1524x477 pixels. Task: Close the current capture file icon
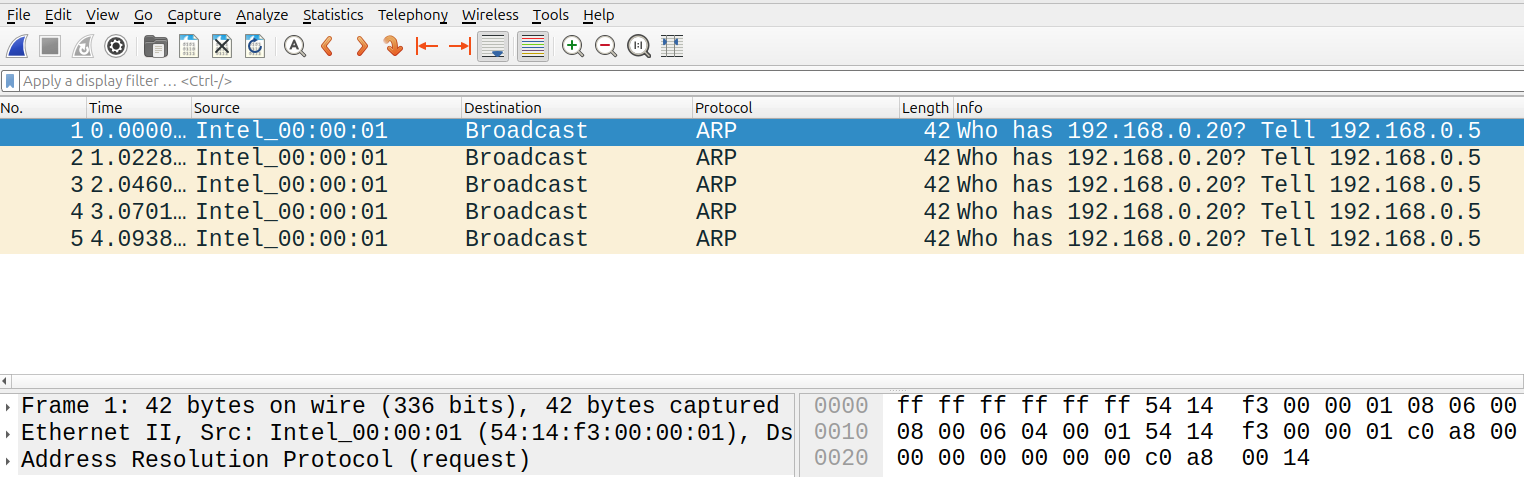click(222, 46)
